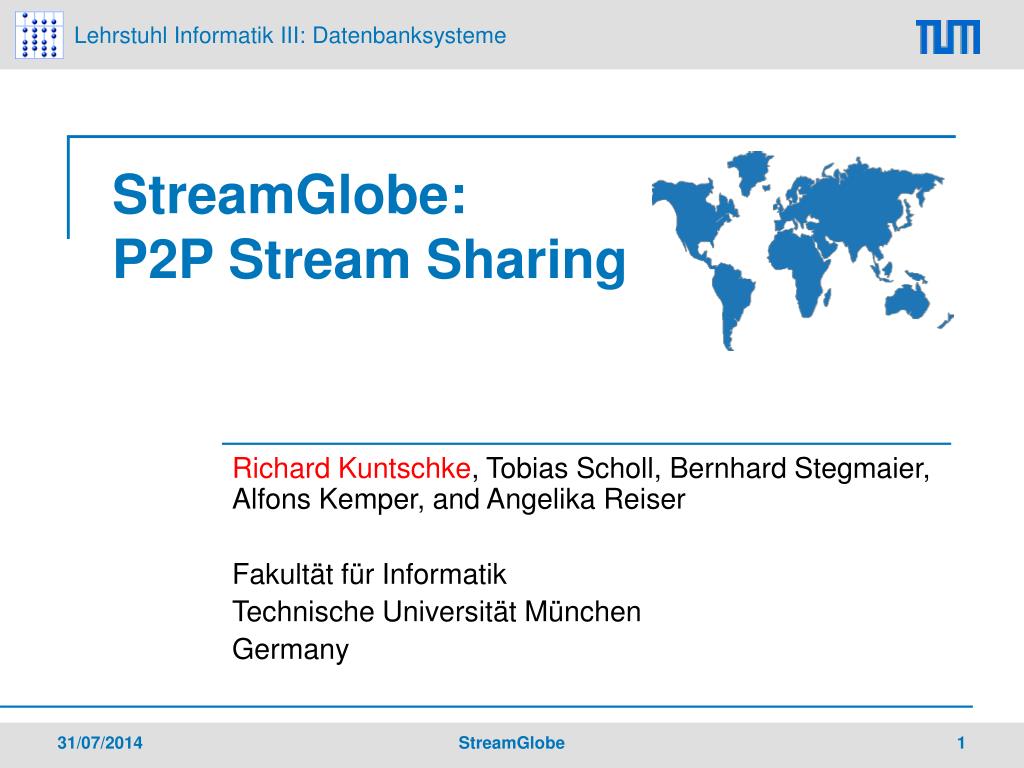
Task: Click the 'Lehrstuhl Informatik III: Datenbanksysteme' header text
Action: pos(290,35)
